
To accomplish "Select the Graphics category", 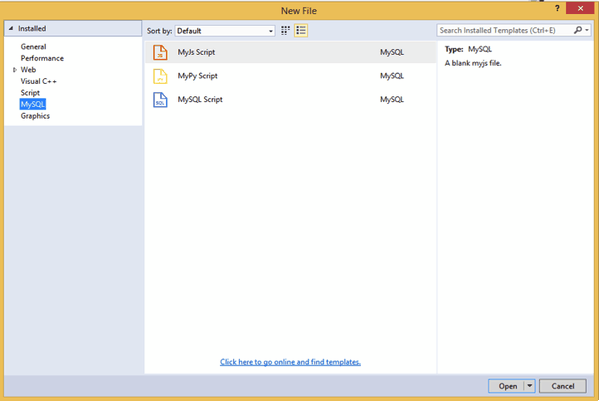I will click(35, 116).
